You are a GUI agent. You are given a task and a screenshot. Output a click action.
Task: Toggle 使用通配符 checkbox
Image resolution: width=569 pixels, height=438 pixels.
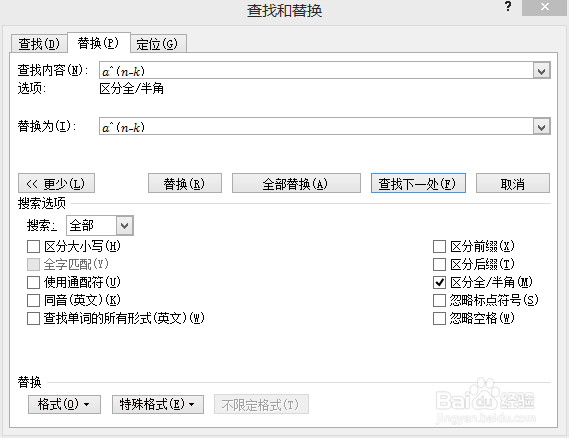point(33,282)
